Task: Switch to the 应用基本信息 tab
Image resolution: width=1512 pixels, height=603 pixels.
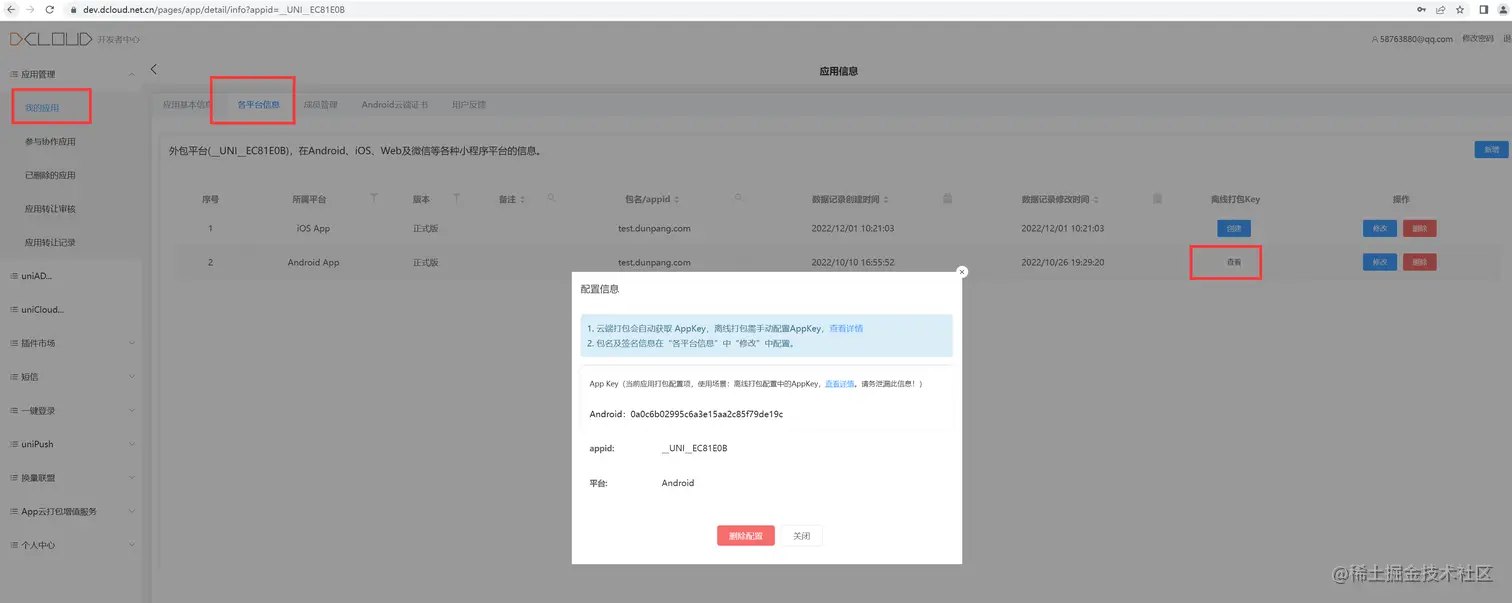Action: 187,104
